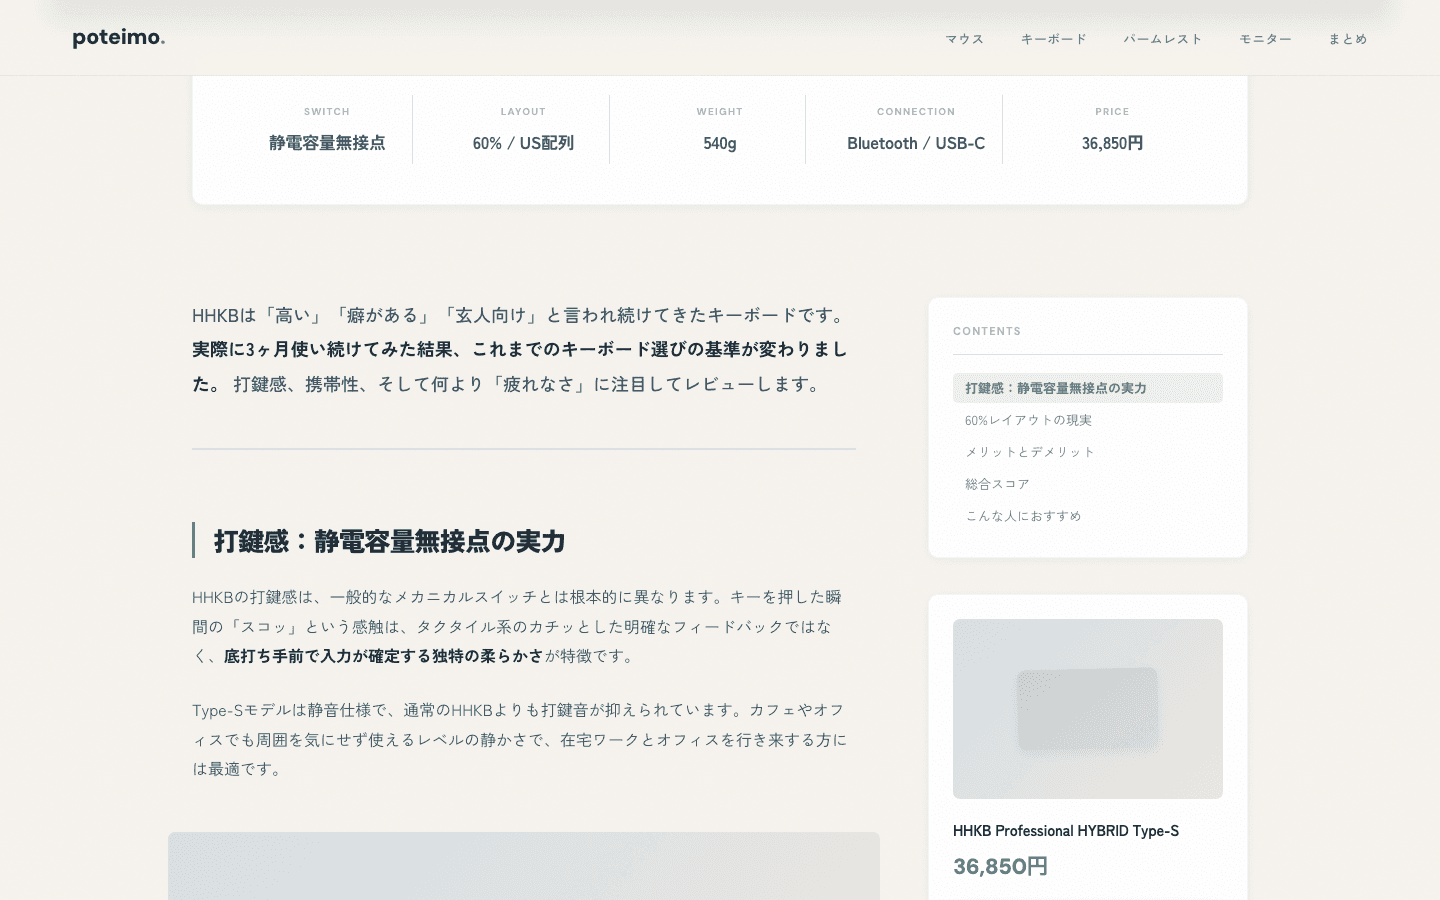Screen dimensions: 1440x900
Task: Open the poteimo. site logo
Action: (119, 38)
